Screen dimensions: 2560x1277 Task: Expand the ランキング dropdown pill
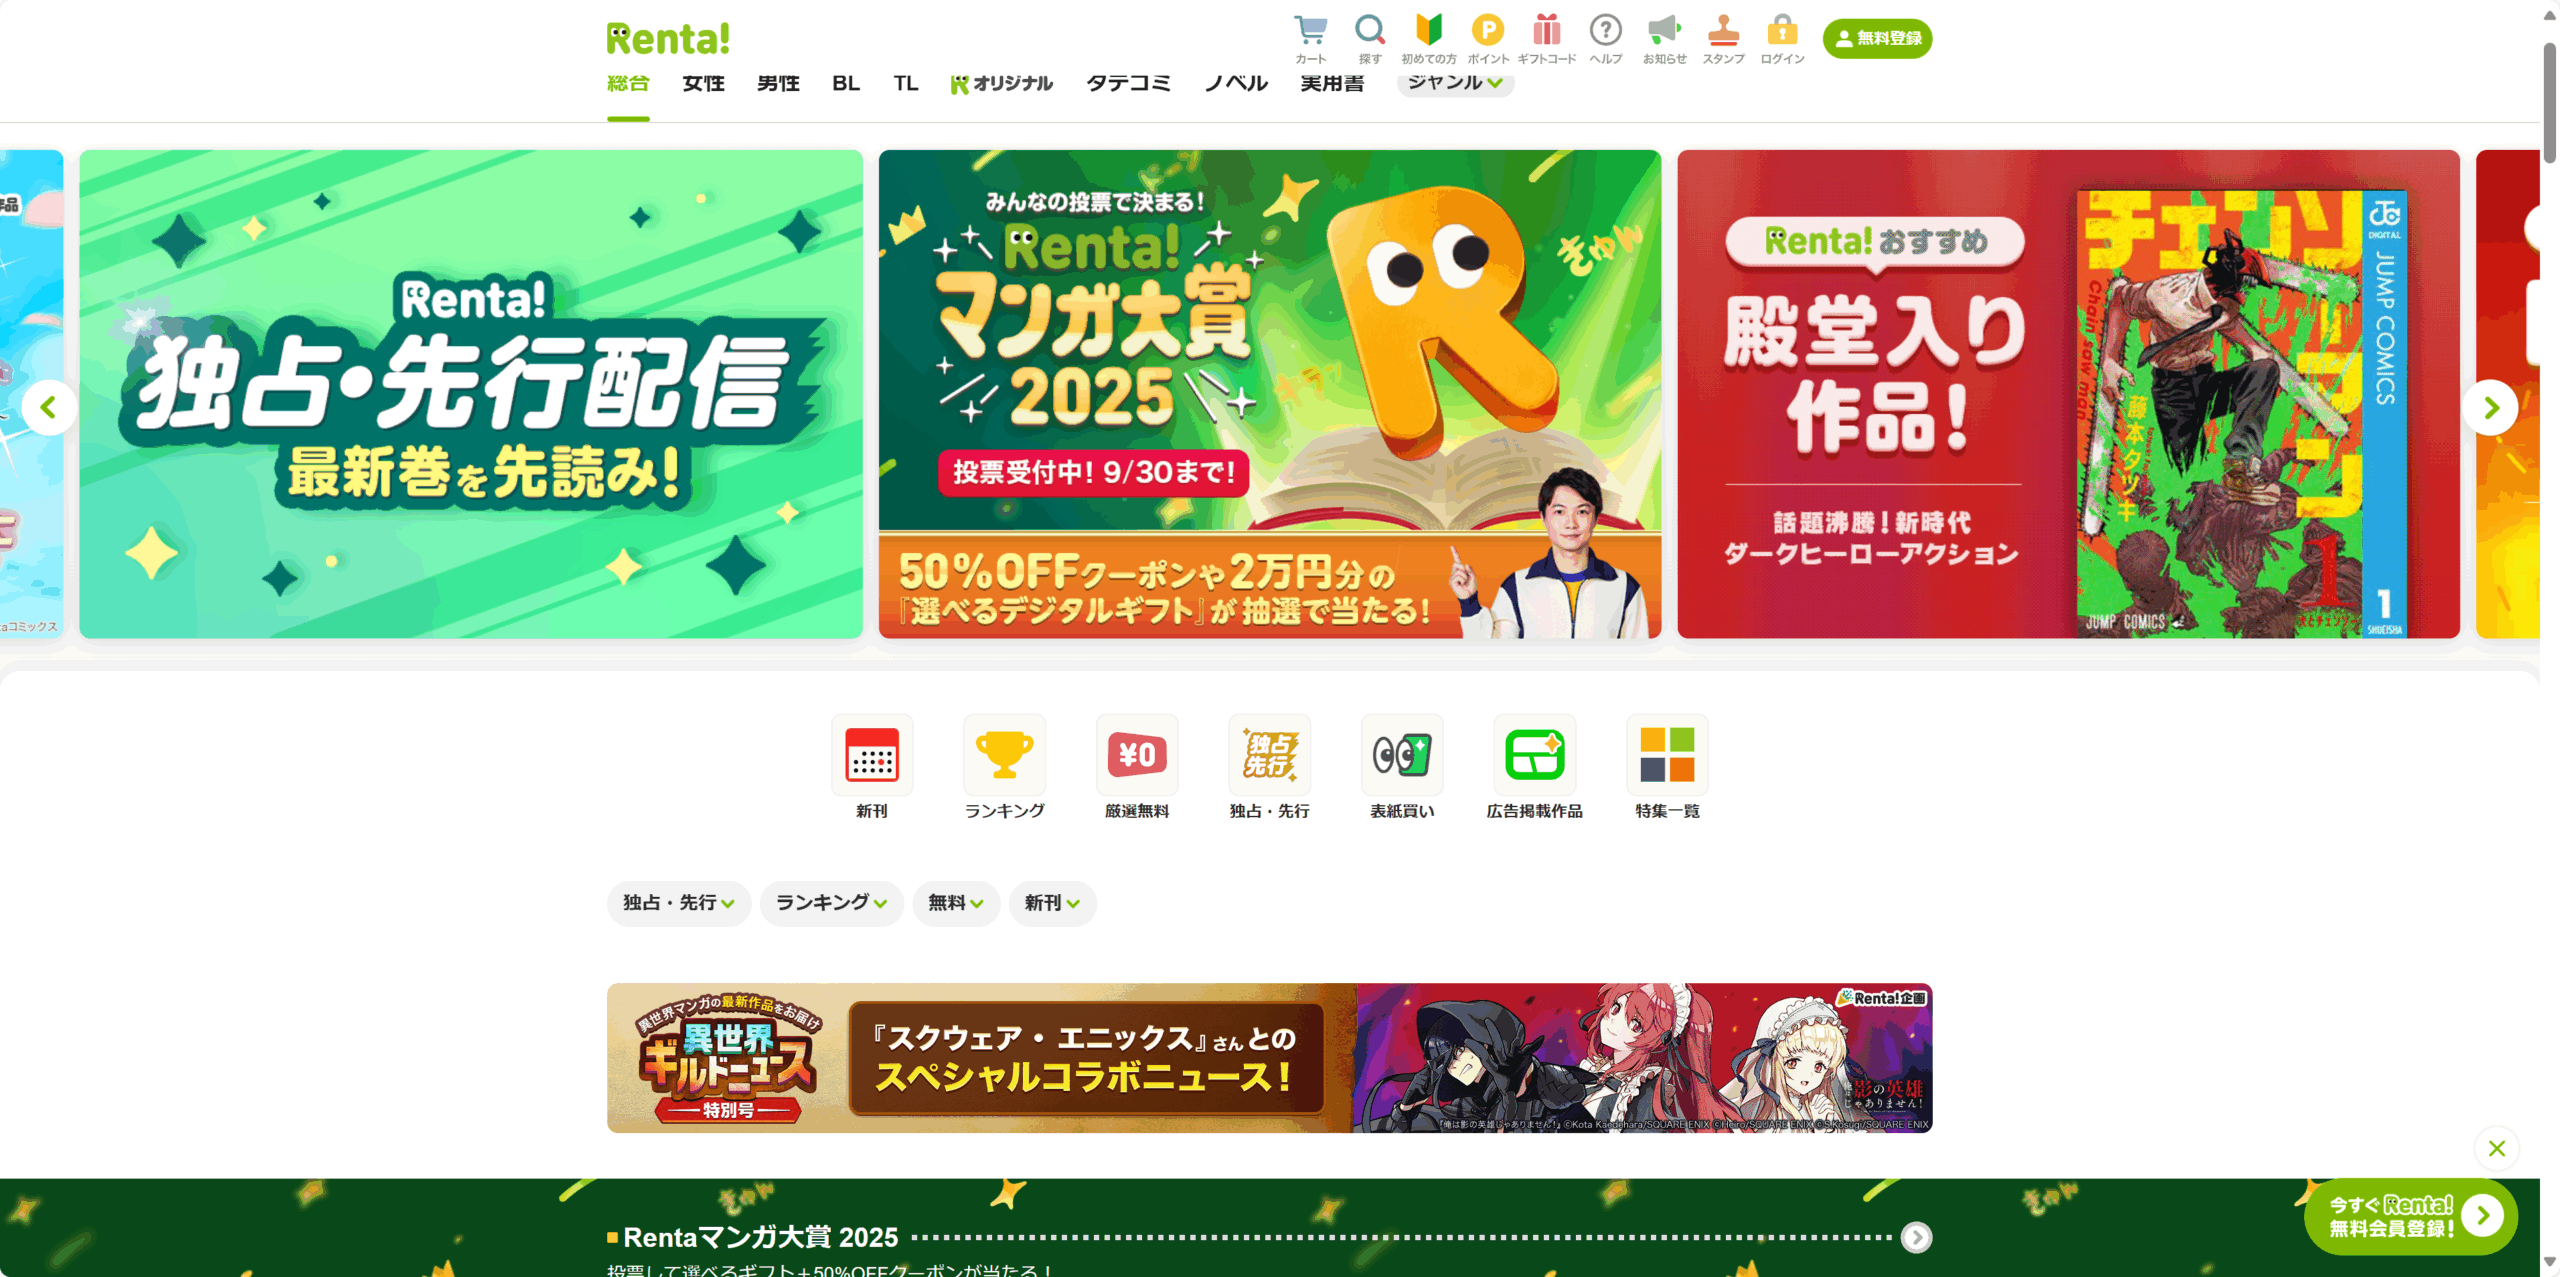pos(831,903)
